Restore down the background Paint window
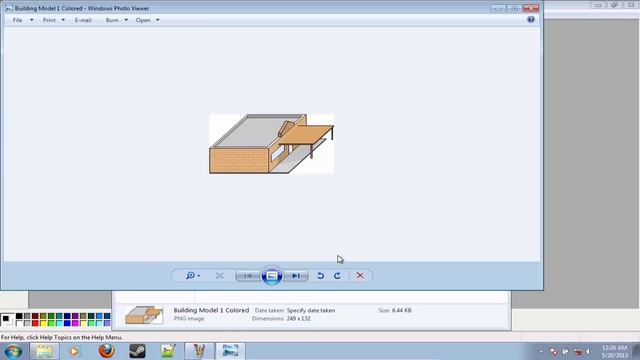The width and height of the screenshot is (640, 360). (614, 5)
